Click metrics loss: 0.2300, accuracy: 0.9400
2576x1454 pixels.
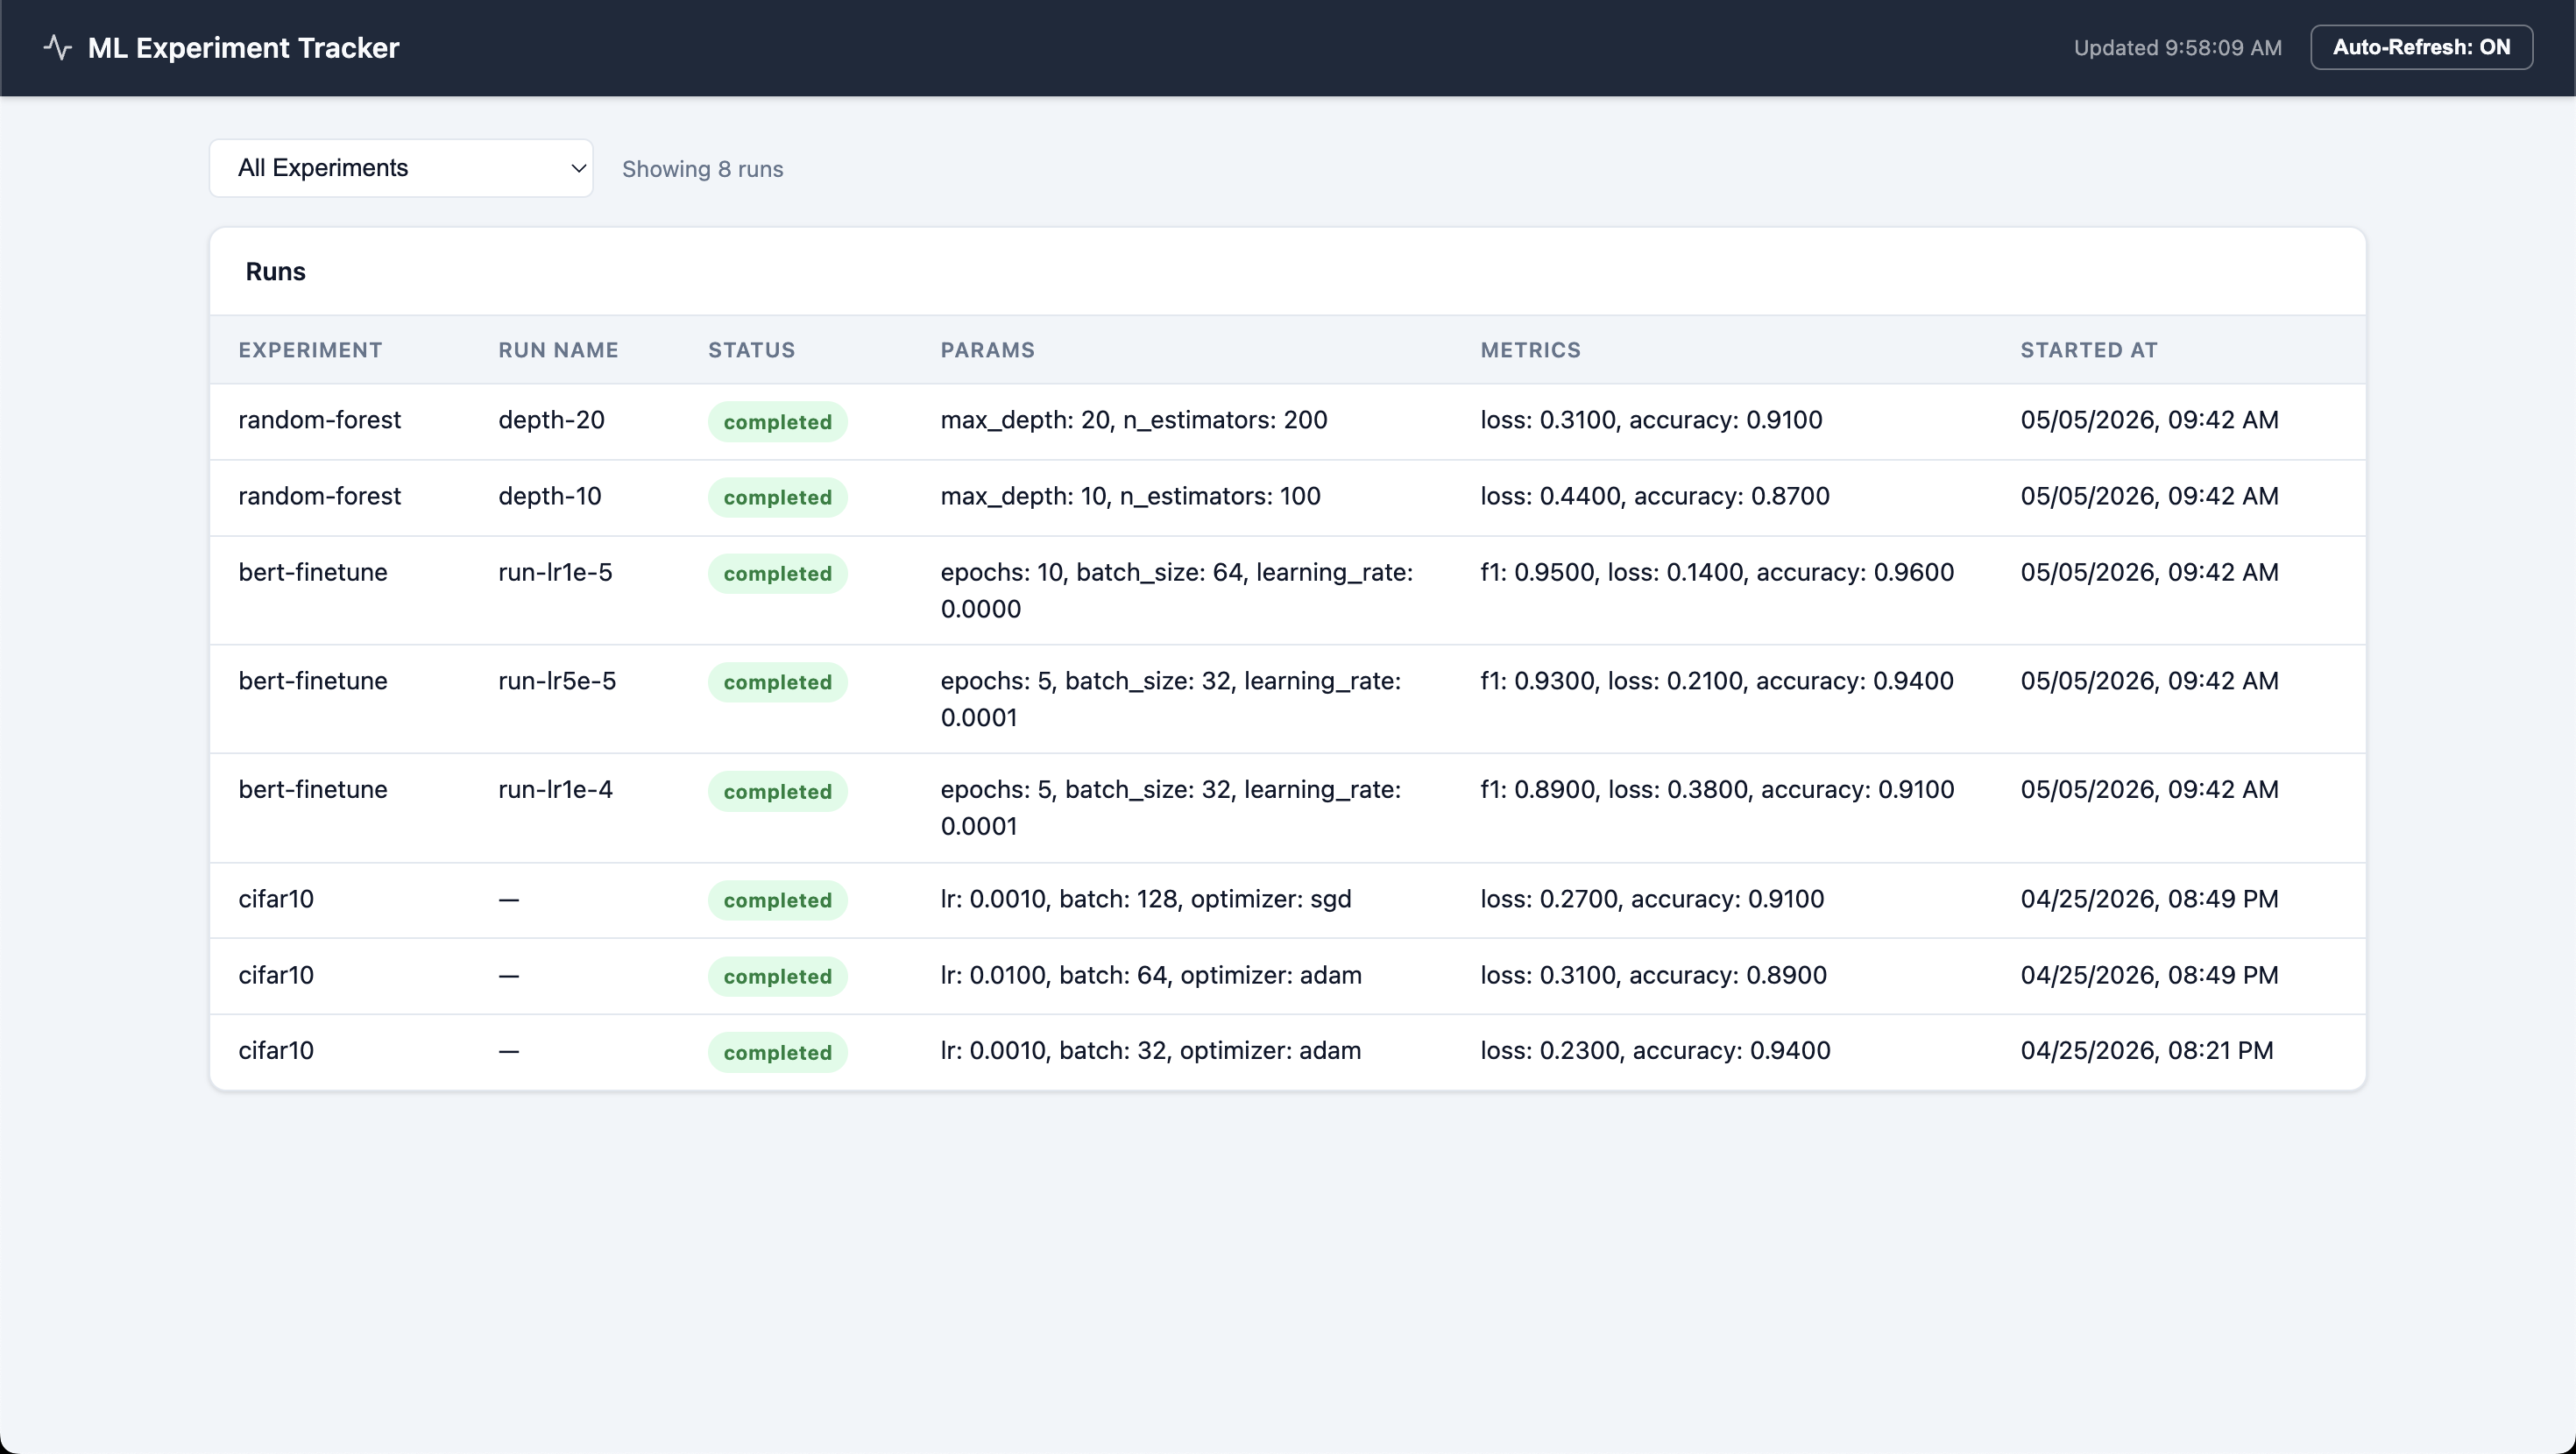(x=1655, y=1051)
